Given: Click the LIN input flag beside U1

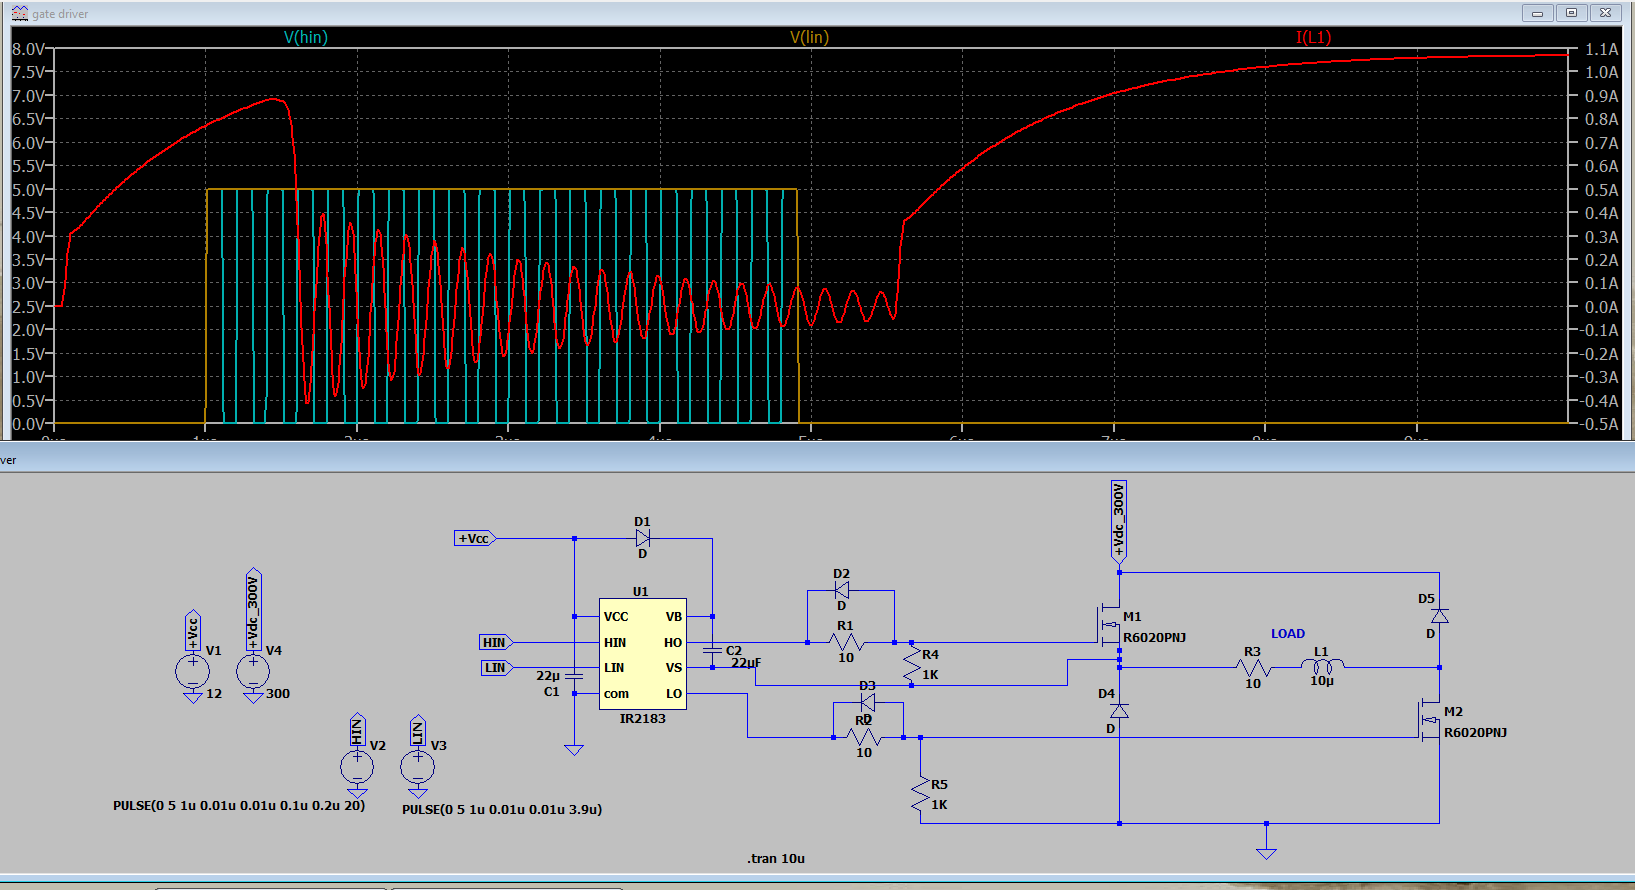Looking at the screenshot, I should coord(496,667).
